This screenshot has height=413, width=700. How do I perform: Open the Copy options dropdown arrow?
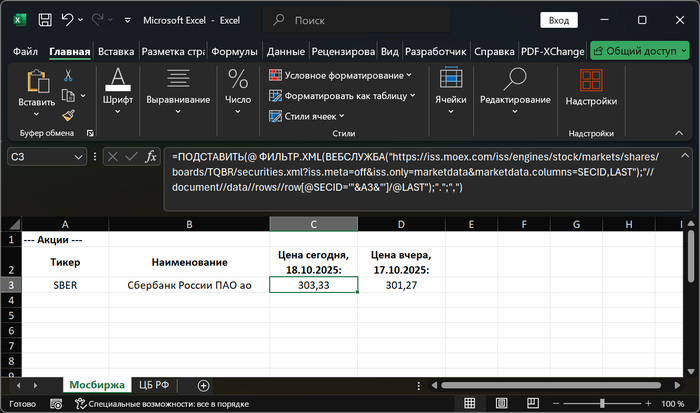pyautogui.click(x=83, y=96)
